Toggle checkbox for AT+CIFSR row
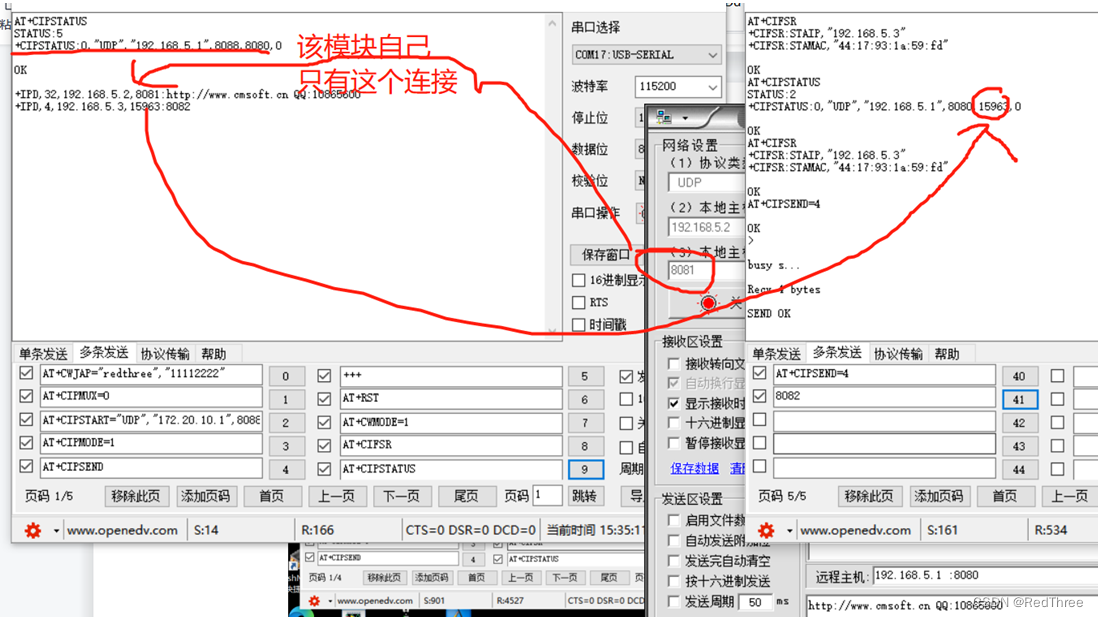The width and height of the screenshot is (1098, 617). 324,445
